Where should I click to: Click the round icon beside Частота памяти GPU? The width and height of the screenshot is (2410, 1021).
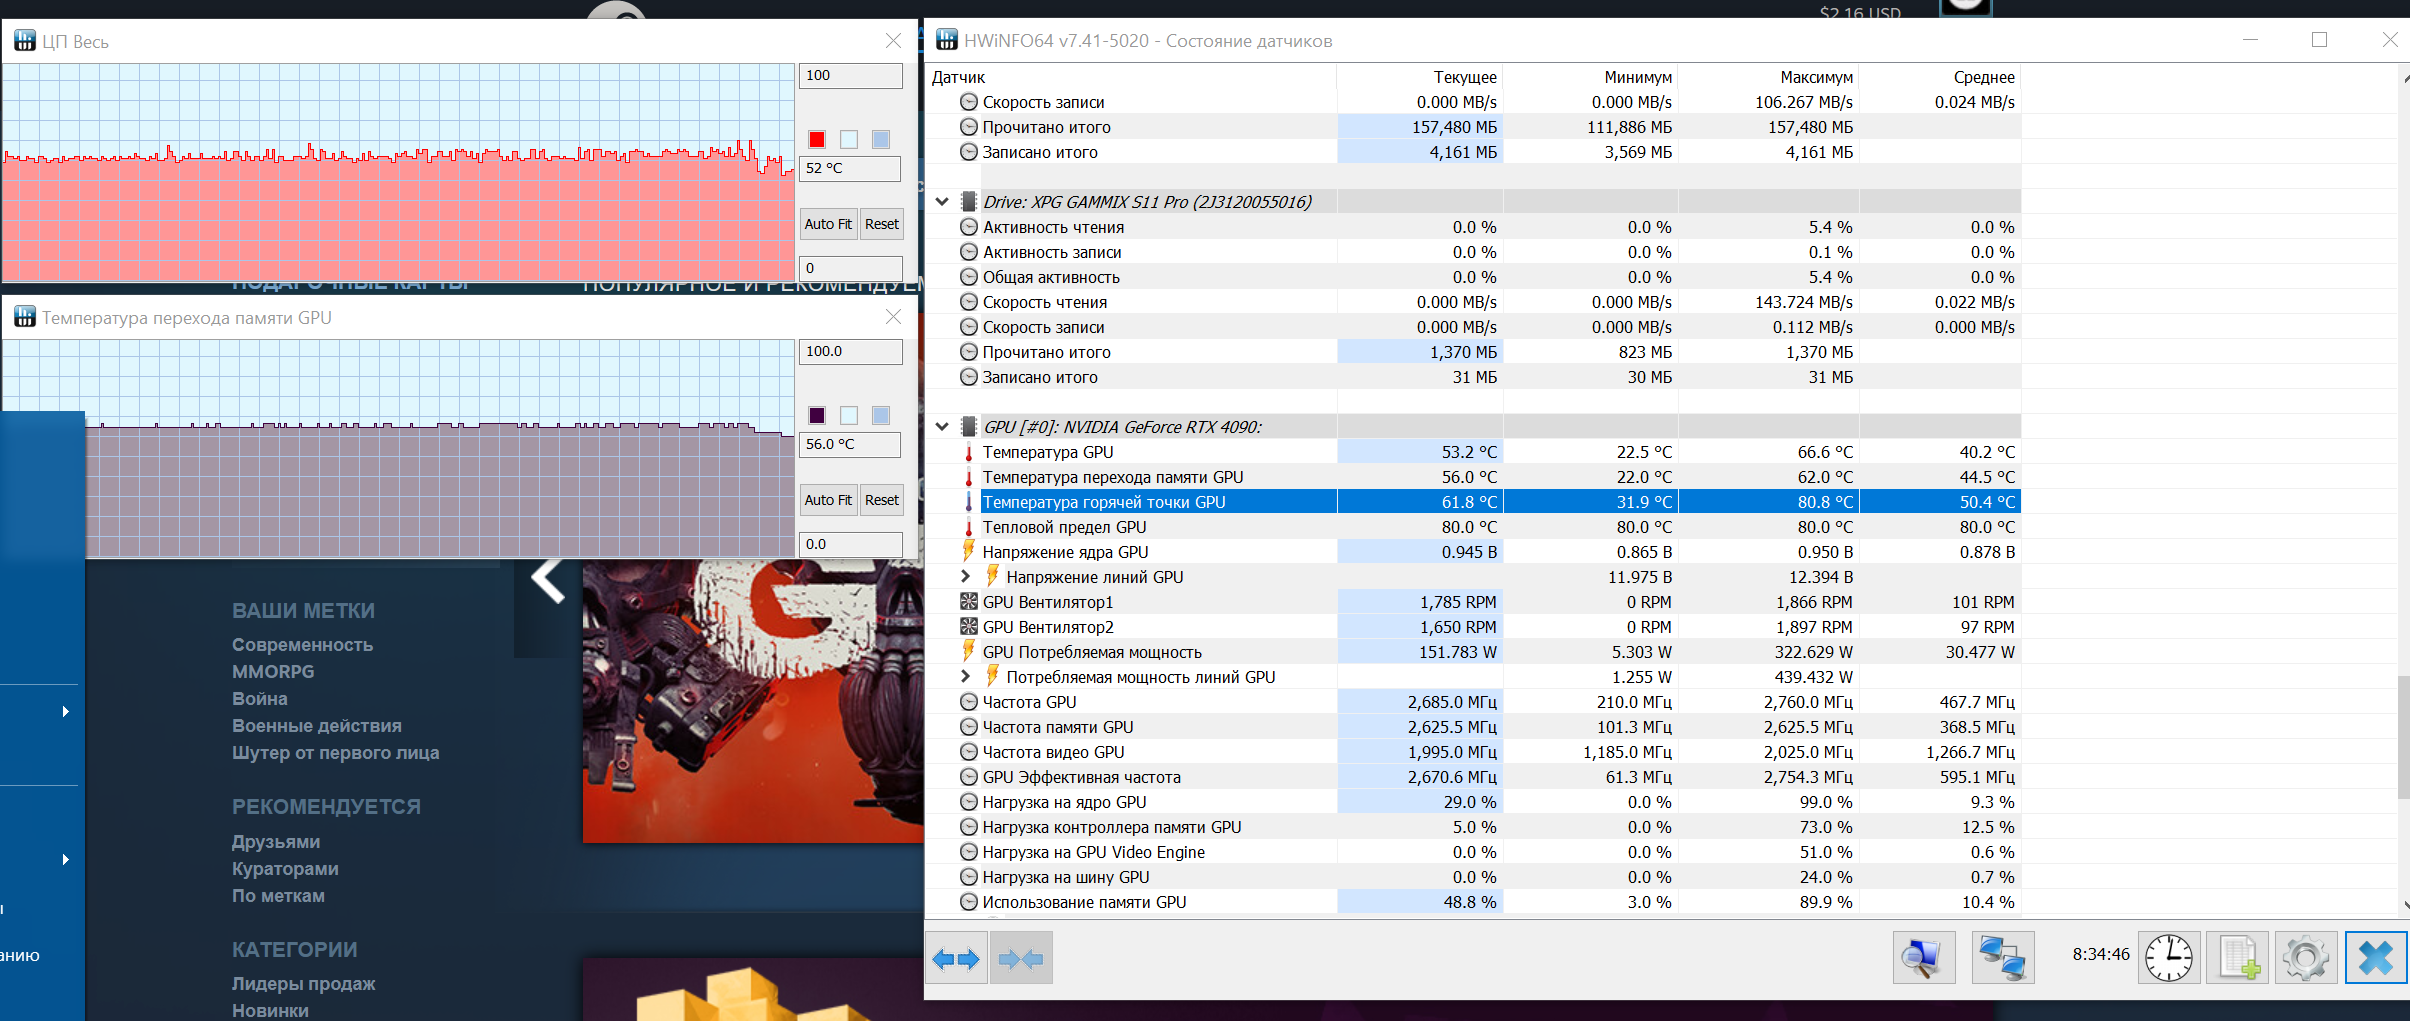pyautogui.click(x=968, y=727)
